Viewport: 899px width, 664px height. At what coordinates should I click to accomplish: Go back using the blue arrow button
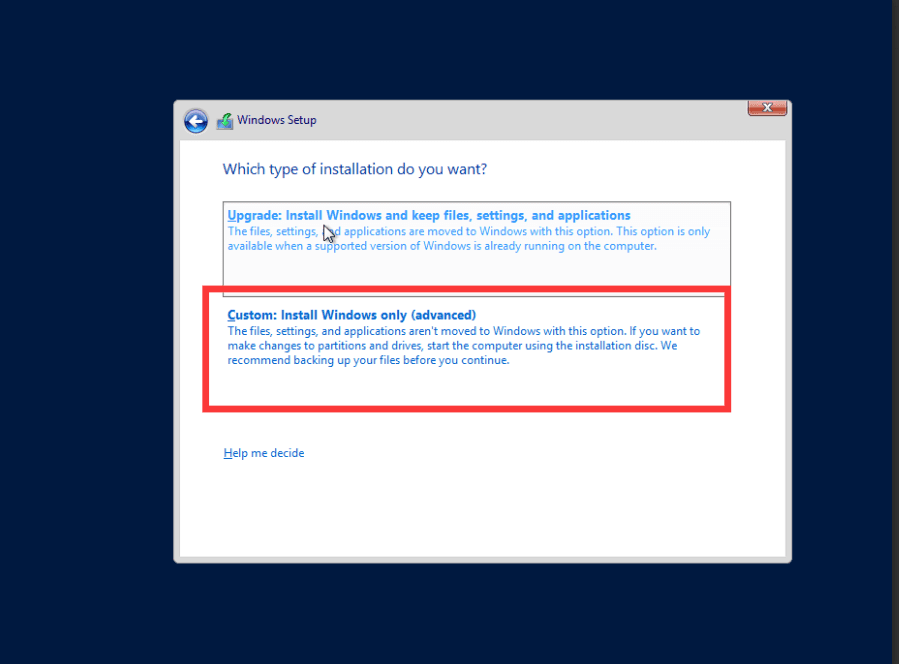[196, 121]
